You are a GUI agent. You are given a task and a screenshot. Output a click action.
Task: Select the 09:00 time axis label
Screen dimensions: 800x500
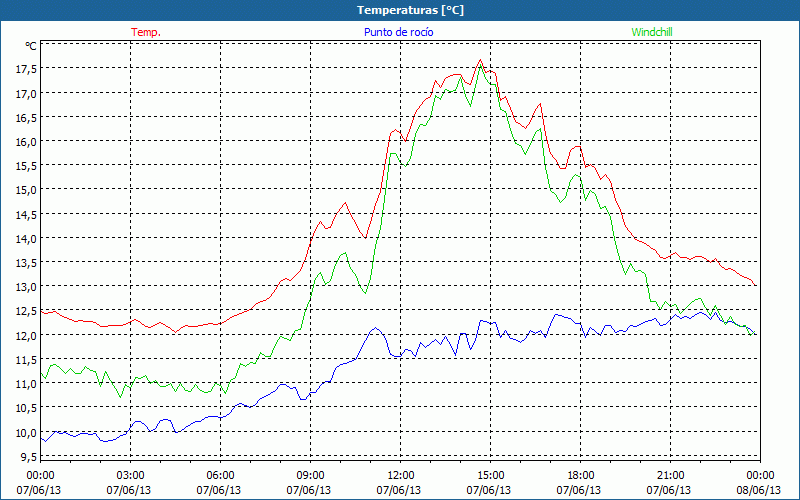(x=311, y=475)
